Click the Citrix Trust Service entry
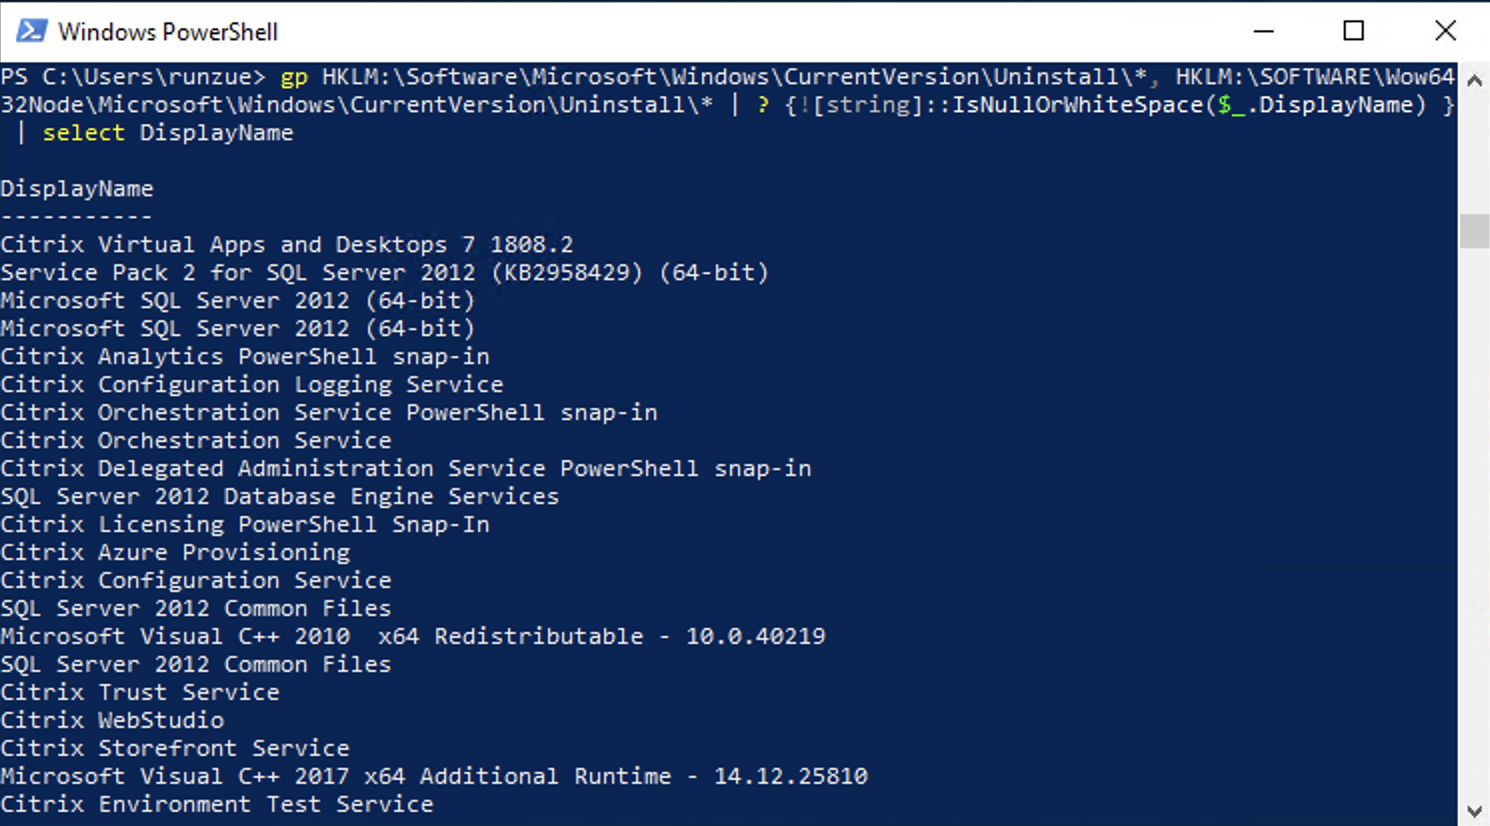Screen dimensions: 1490x826 [140, 692]
